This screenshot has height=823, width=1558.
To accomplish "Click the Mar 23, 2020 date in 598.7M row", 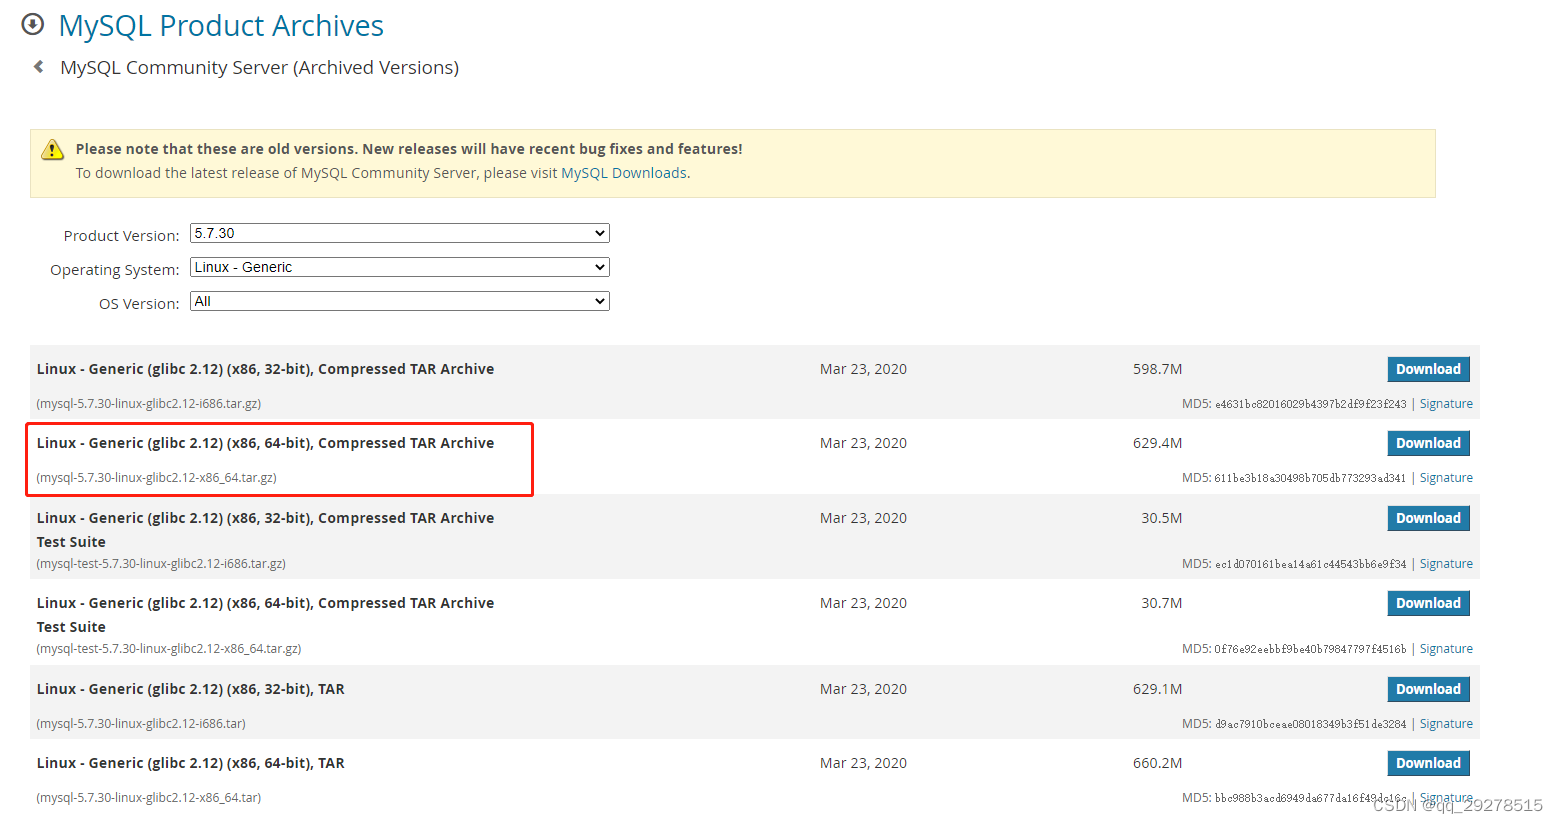I will 863,369.
